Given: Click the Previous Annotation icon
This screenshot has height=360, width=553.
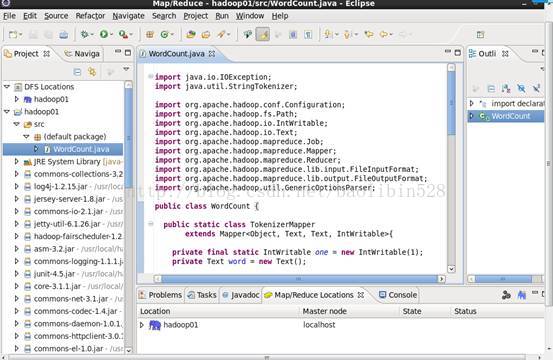Looking at the screenshot, I should coord(347,34).
